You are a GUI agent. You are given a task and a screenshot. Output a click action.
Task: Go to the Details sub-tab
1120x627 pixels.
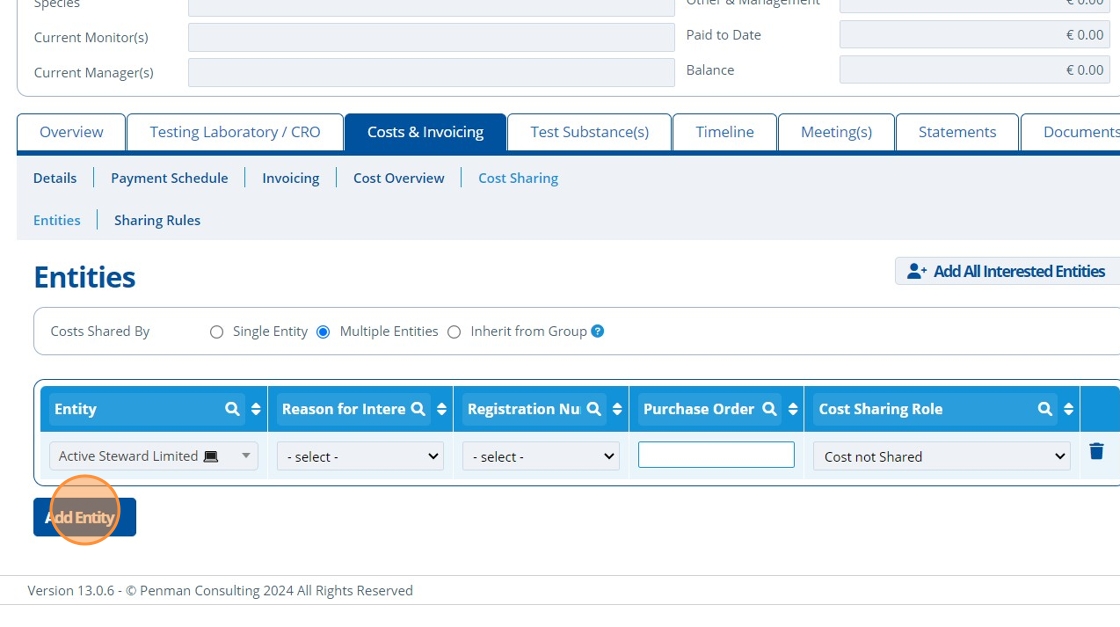[55, 178]
